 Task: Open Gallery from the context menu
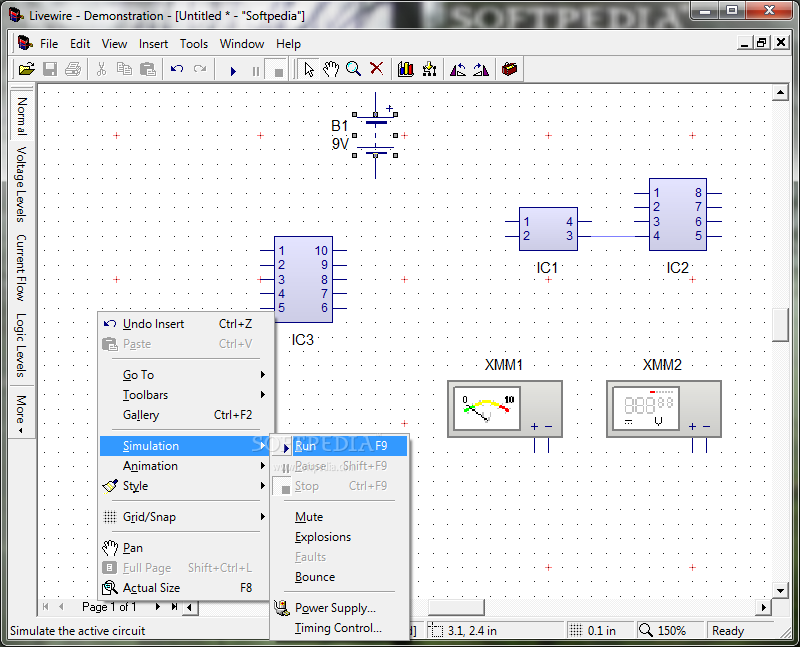point(186,415)
